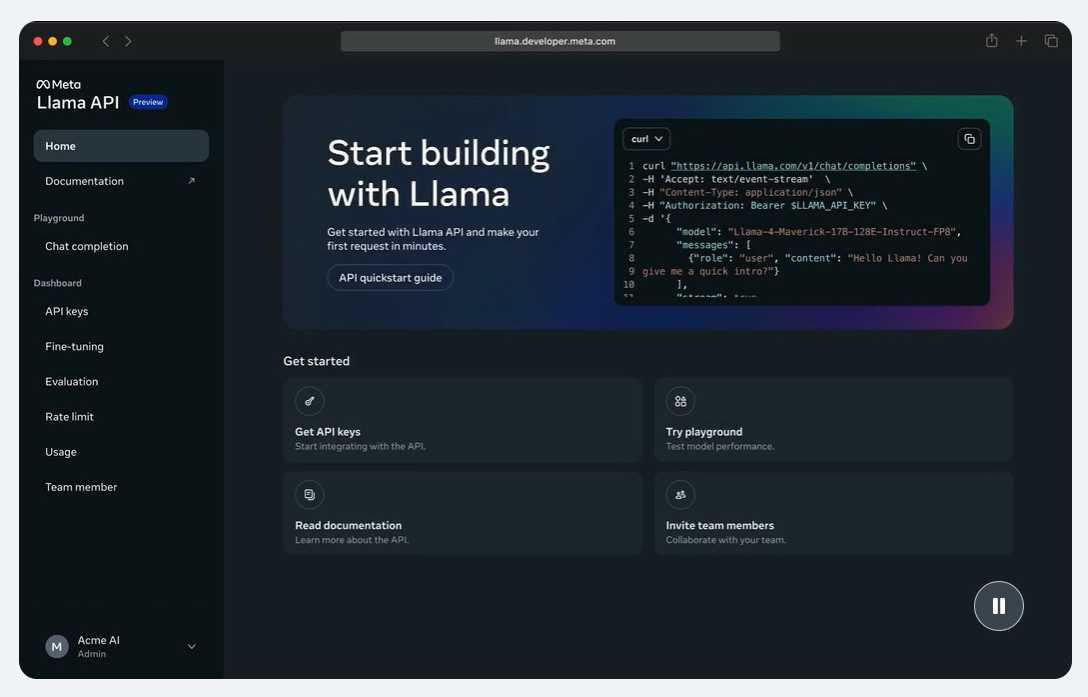
Task: Click the Start building with Llama heading
Action: 439,174
